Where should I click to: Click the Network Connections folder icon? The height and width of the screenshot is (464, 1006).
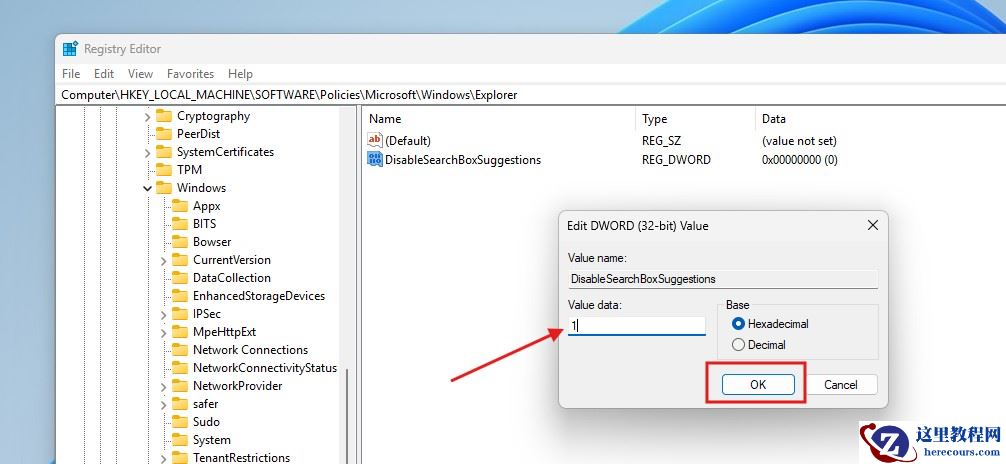[x=180, y=350]
